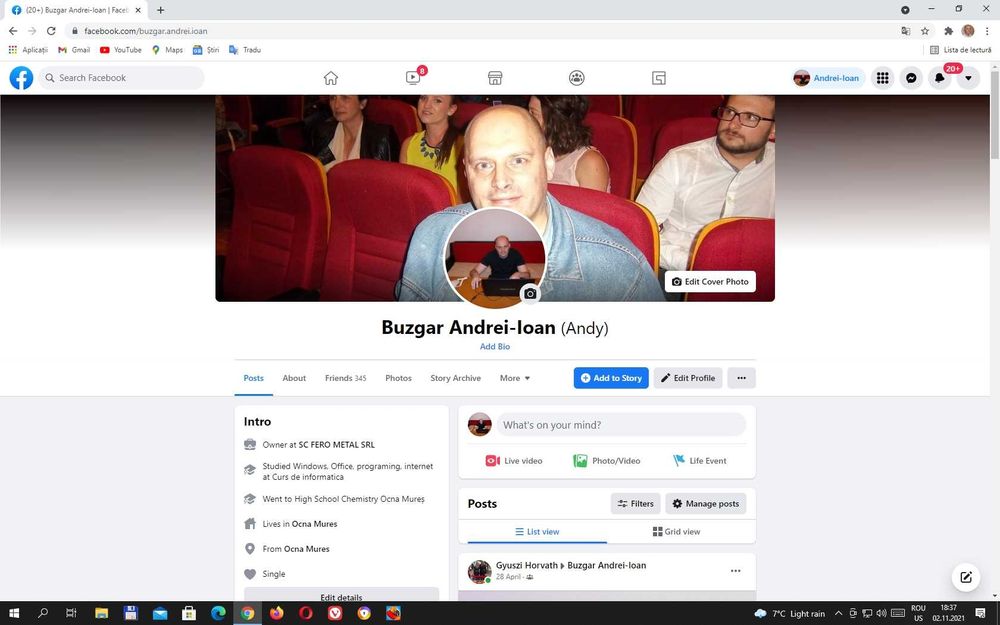Open the Știri bookmark
The height and width of the screenshot is (625, 1000).
pos(206,50)
